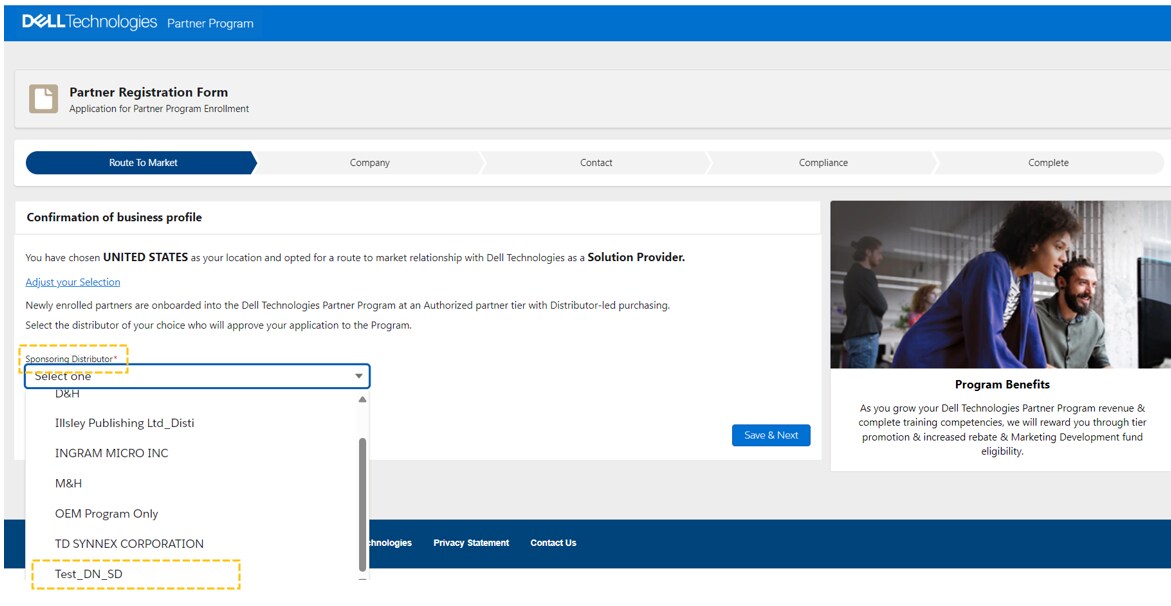The image size is (1171, 606).
Task: Open the Compliance step
Action: point(823,163)
